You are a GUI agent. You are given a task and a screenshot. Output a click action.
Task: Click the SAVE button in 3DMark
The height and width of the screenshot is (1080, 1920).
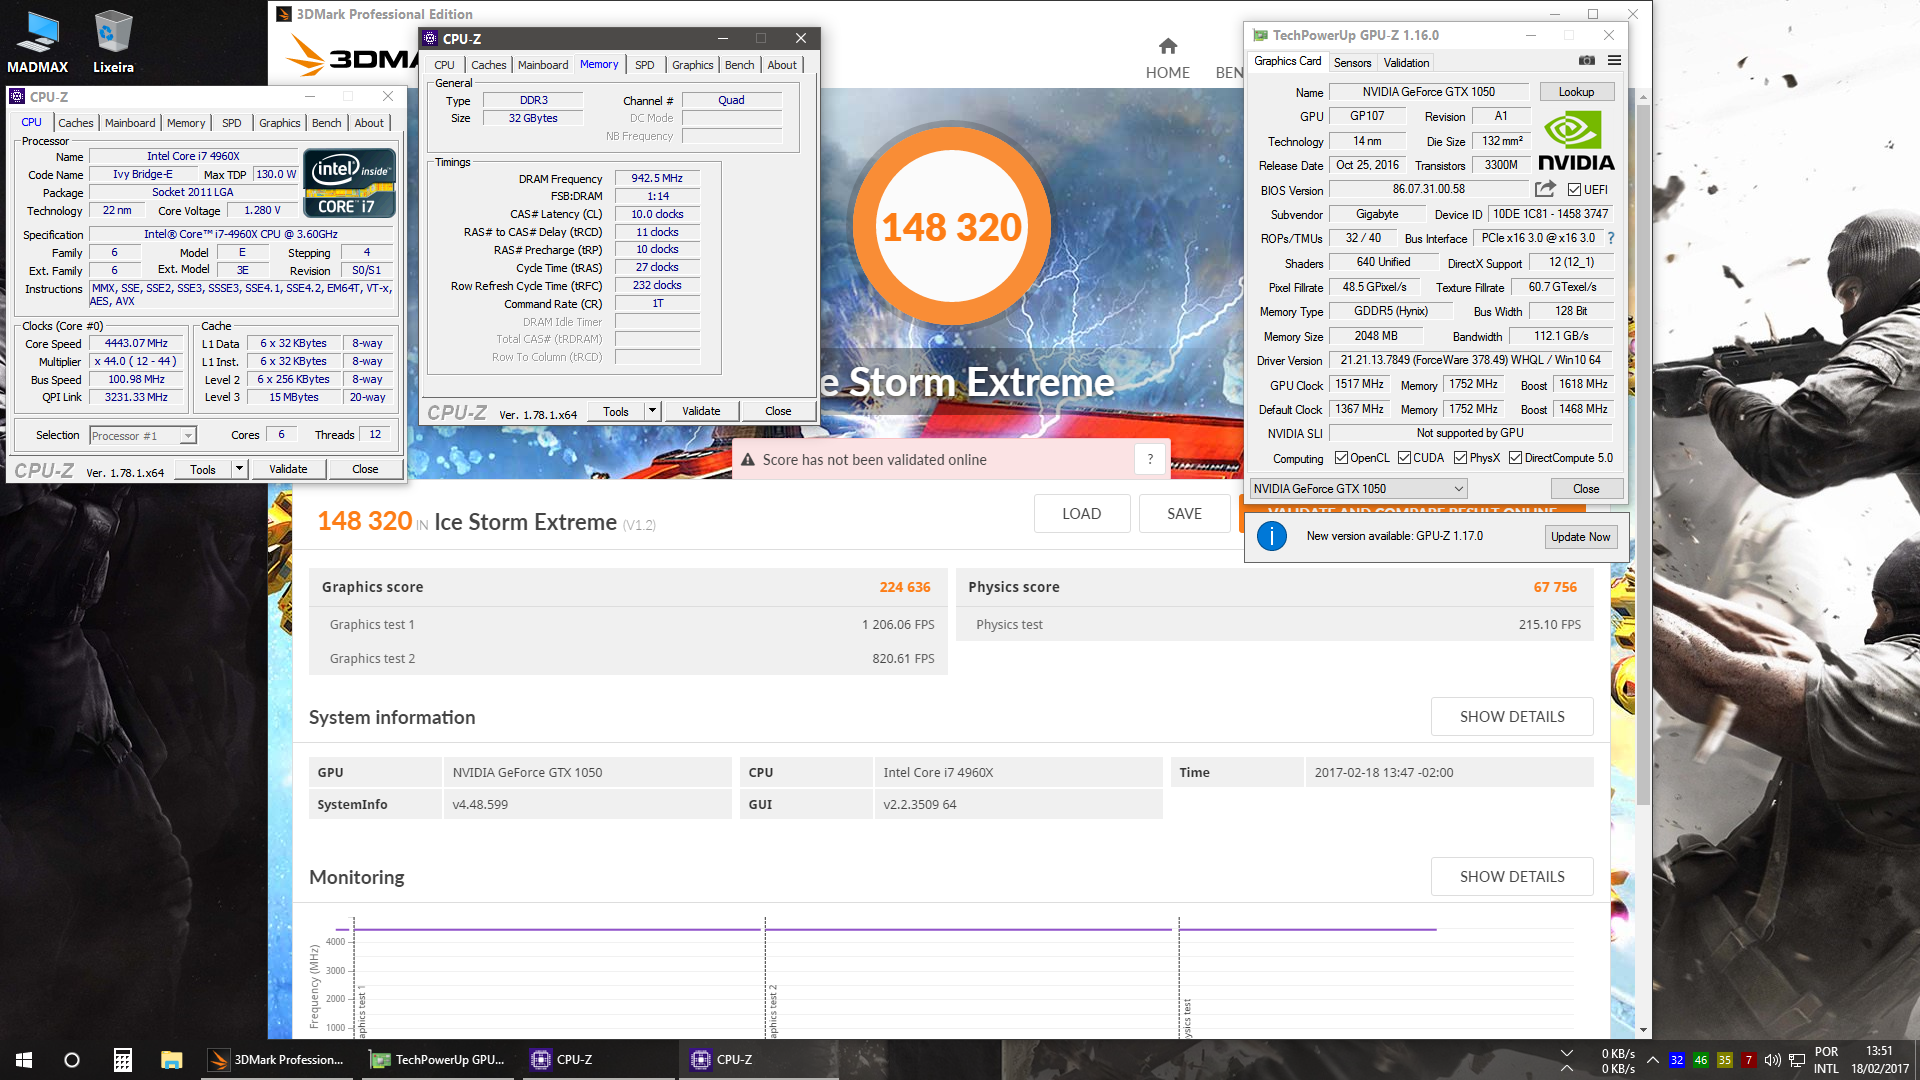pos(1184,514)
